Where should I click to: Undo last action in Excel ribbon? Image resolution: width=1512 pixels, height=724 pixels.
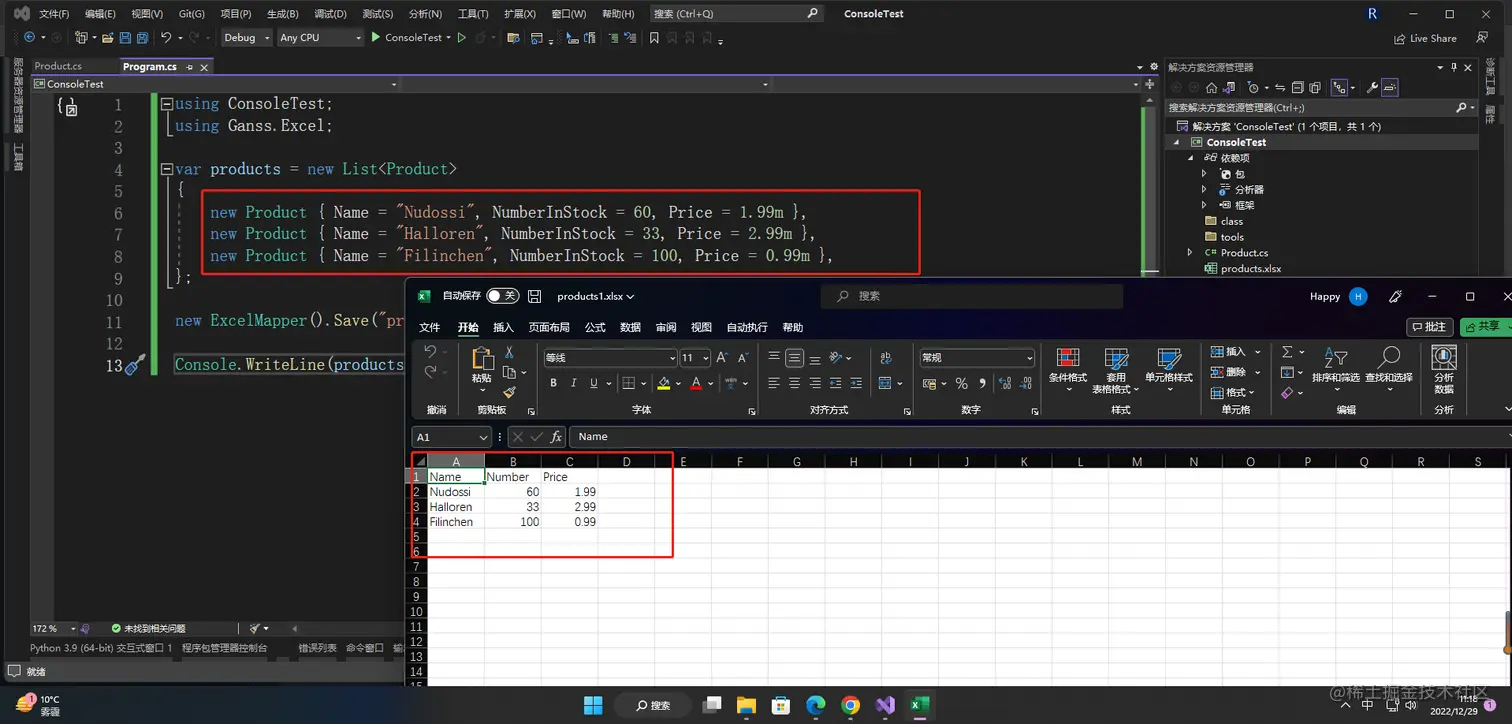[x=430, y=352]
